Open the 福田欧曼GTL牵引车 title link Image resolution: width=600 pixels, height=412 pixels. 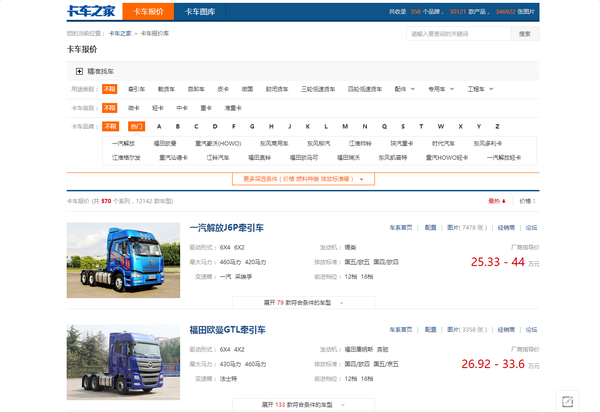pos(227,330)
